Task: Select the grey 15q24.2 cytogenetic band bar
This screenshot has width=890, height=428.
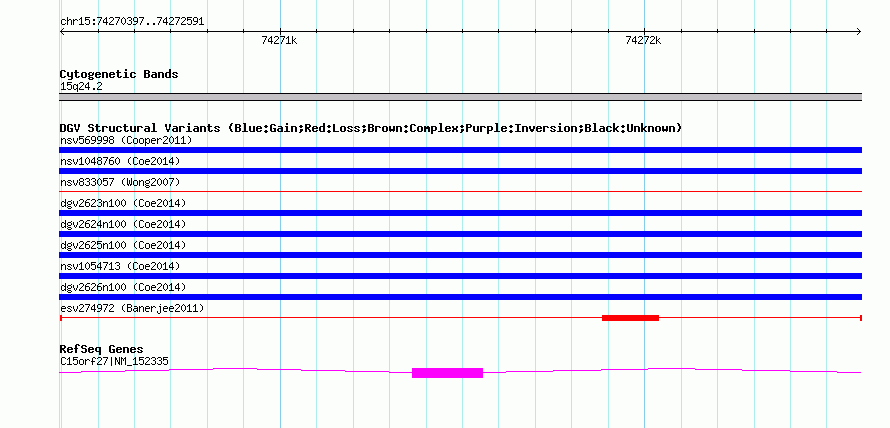Action: tap(460, 97)
